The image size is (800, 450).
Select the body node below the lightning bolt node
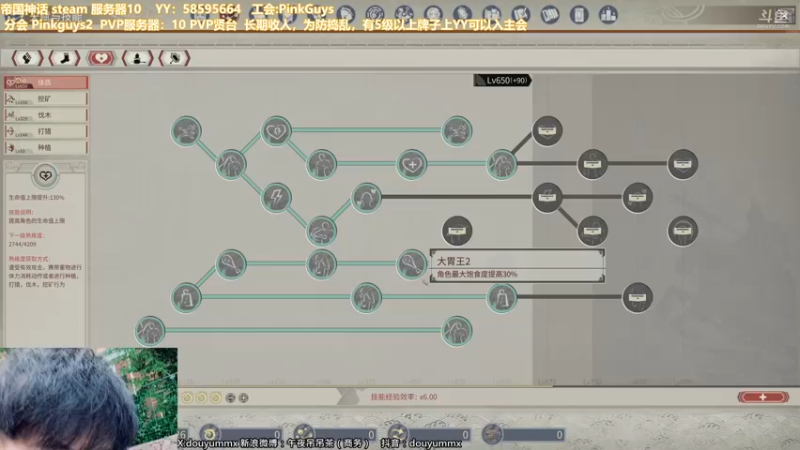tap(321, 231)
